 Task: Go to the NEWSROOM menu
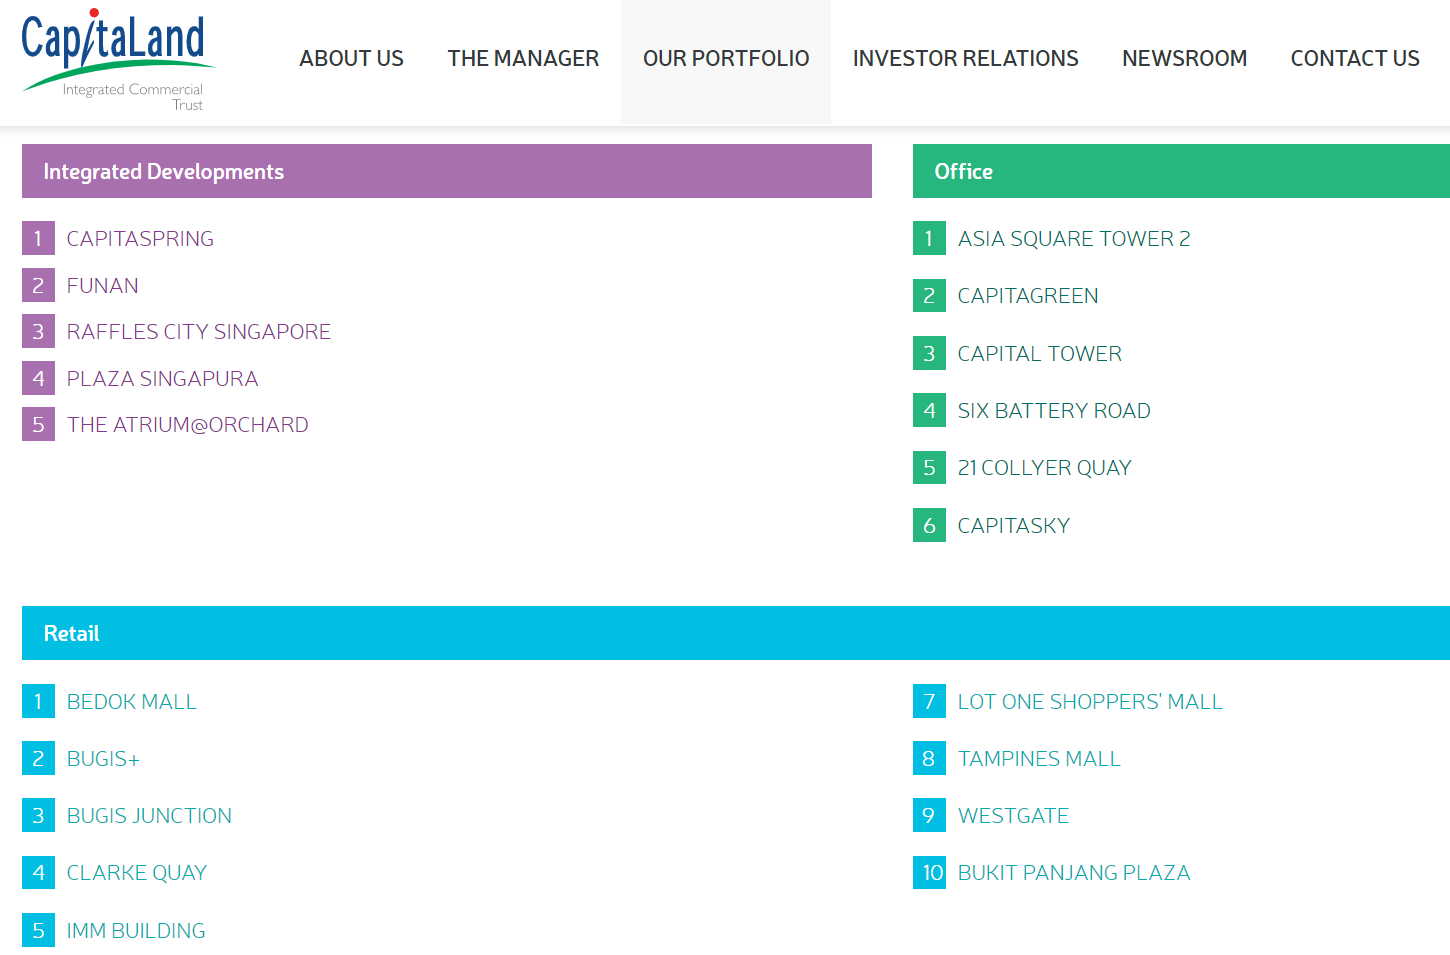[x=1184, y=59]
